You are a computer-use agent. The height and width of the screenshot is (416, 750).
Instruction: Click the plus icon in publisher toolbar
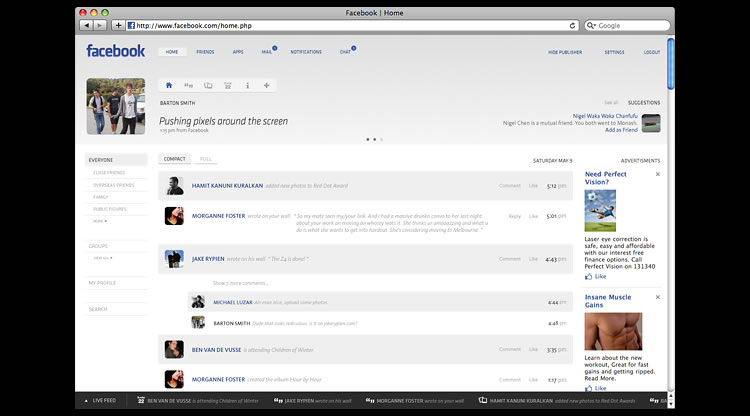pos(266,85)
